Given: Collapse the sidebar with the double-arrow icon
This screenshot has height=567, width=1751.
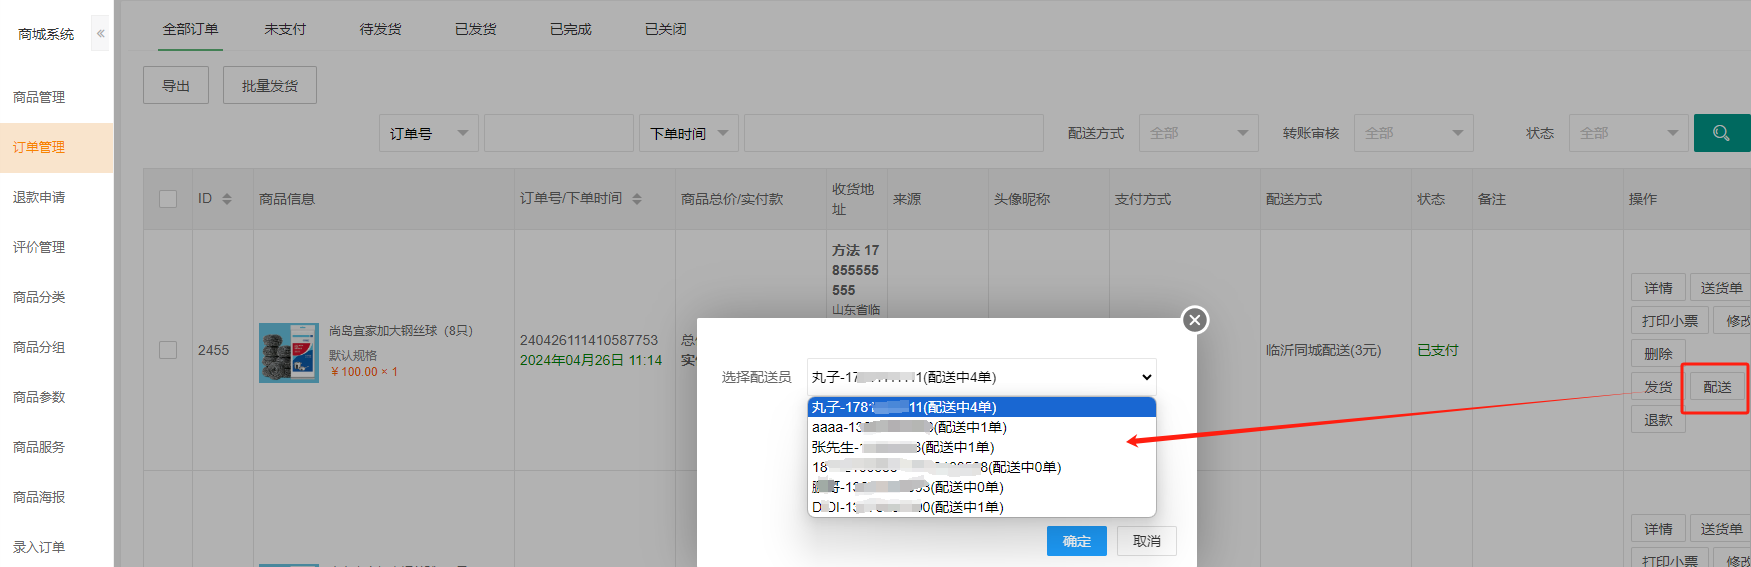Looking at the screenshot, I should click(100, 33).
